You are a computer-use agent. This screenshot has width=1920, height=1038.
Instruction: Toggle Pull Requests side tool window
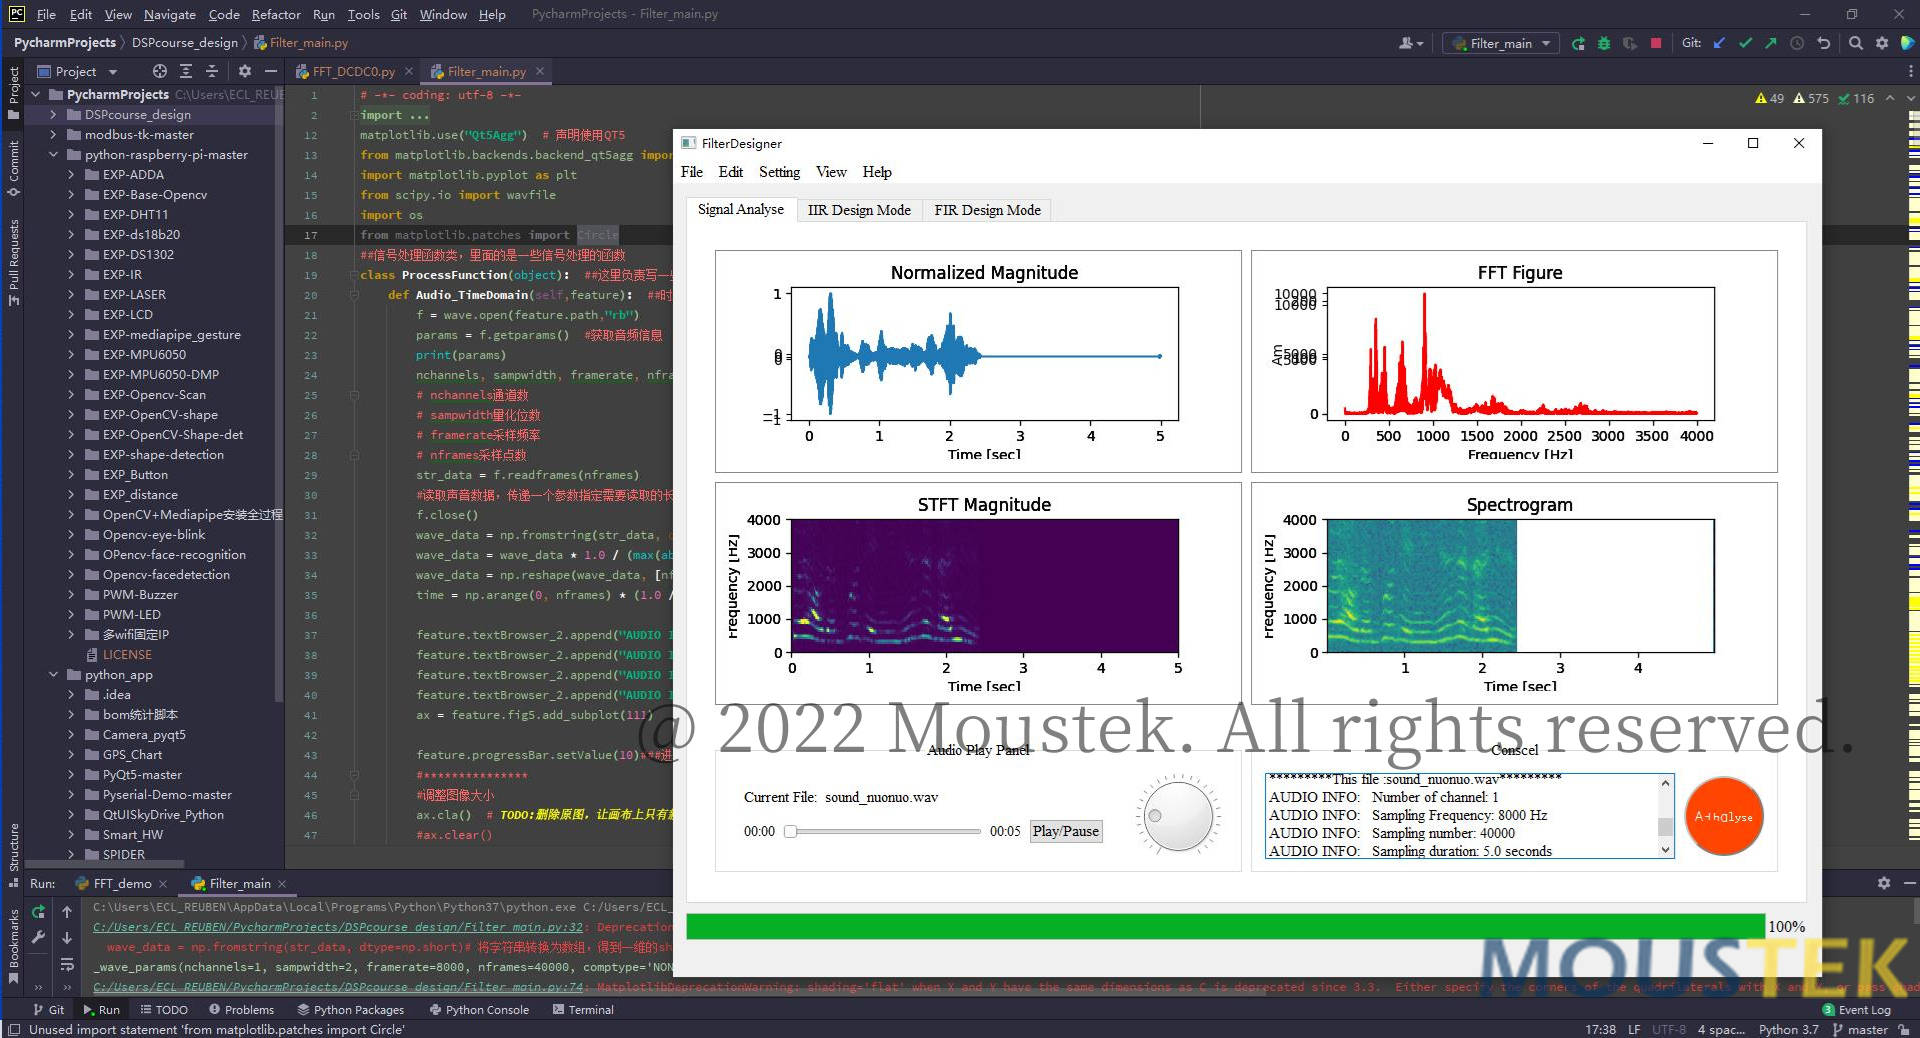[13, 262]
